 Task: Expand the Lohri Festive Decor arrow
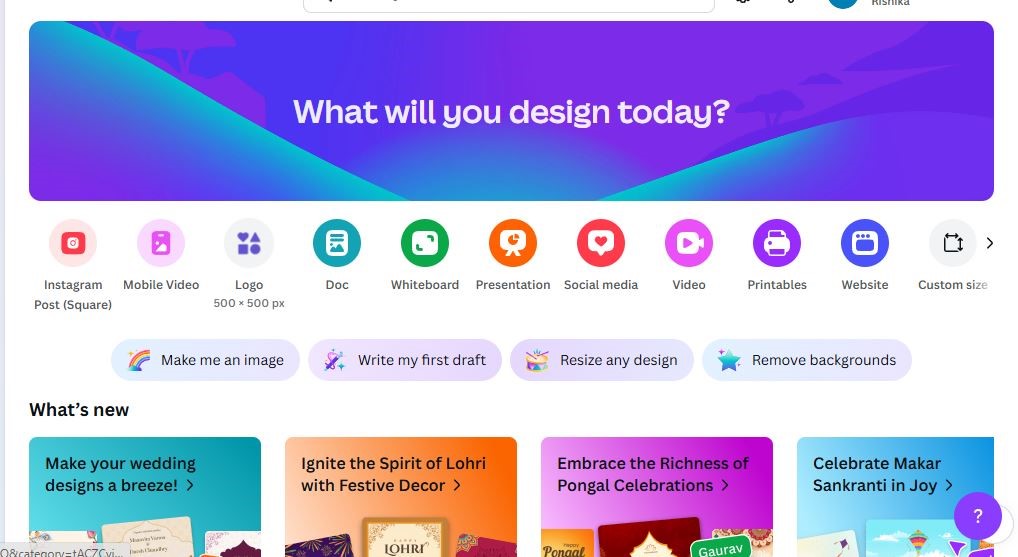(457, 485)
